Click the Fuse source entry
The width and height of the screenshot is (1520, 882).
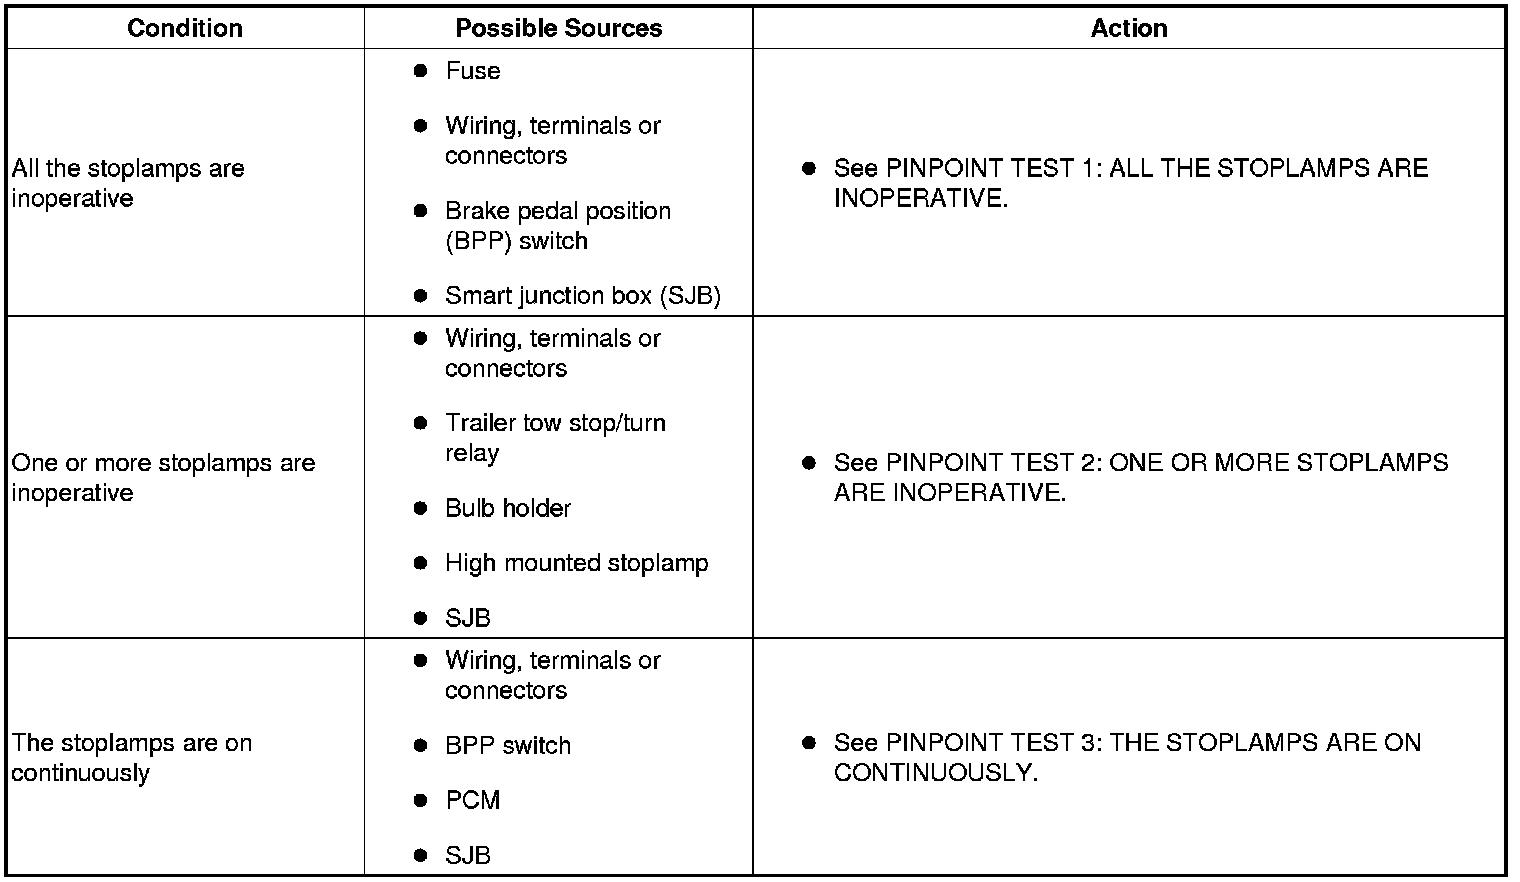472,71
